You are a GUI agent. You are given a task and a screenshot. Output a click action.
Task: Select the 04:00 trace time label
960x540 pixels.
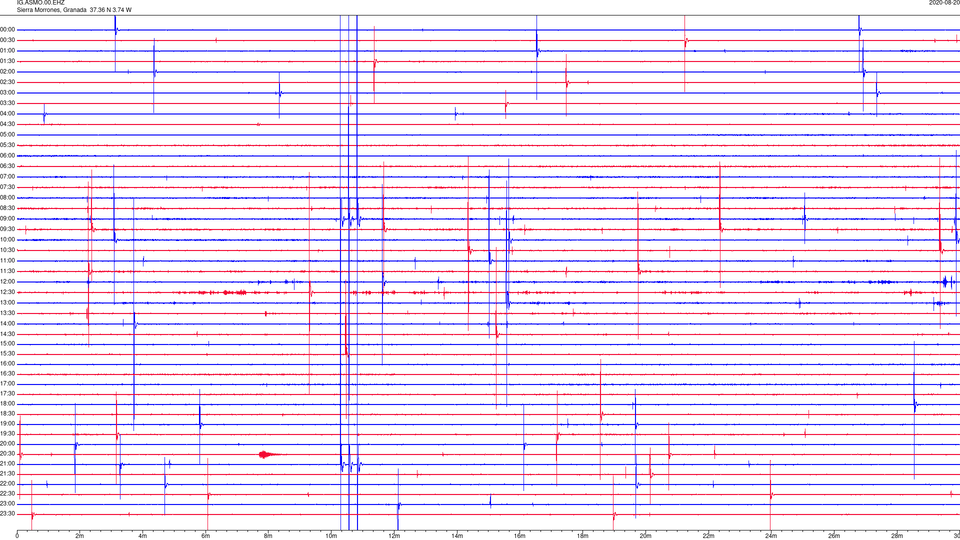coord(8,114)
